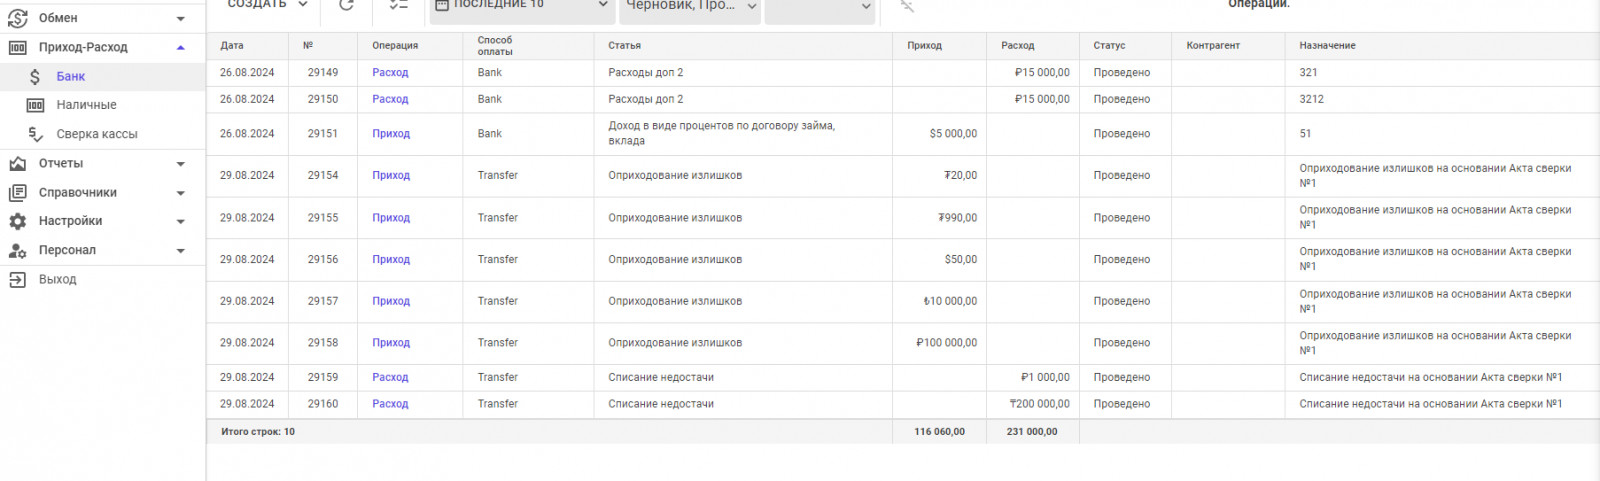
Task: Click the Настройки gear icon
Action: 18,221
